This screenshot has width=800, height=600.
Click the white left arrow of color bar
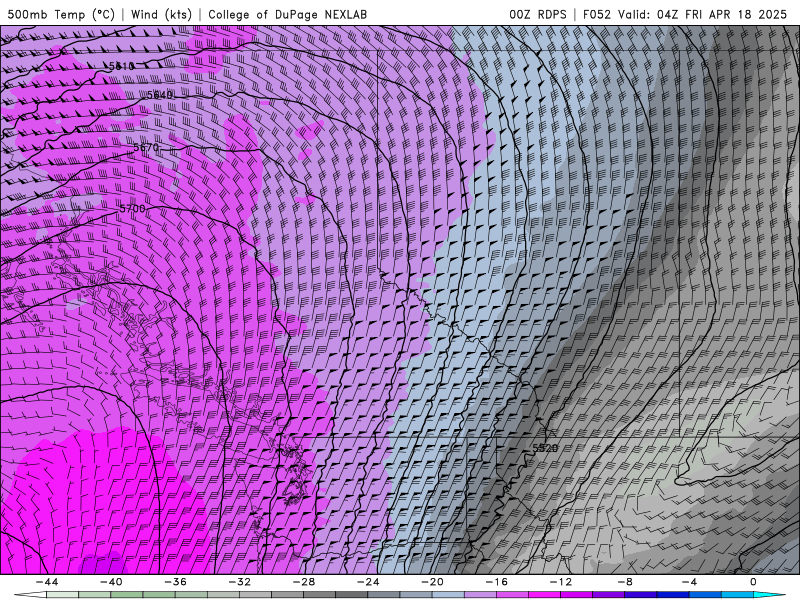click(x=30, y=595)
